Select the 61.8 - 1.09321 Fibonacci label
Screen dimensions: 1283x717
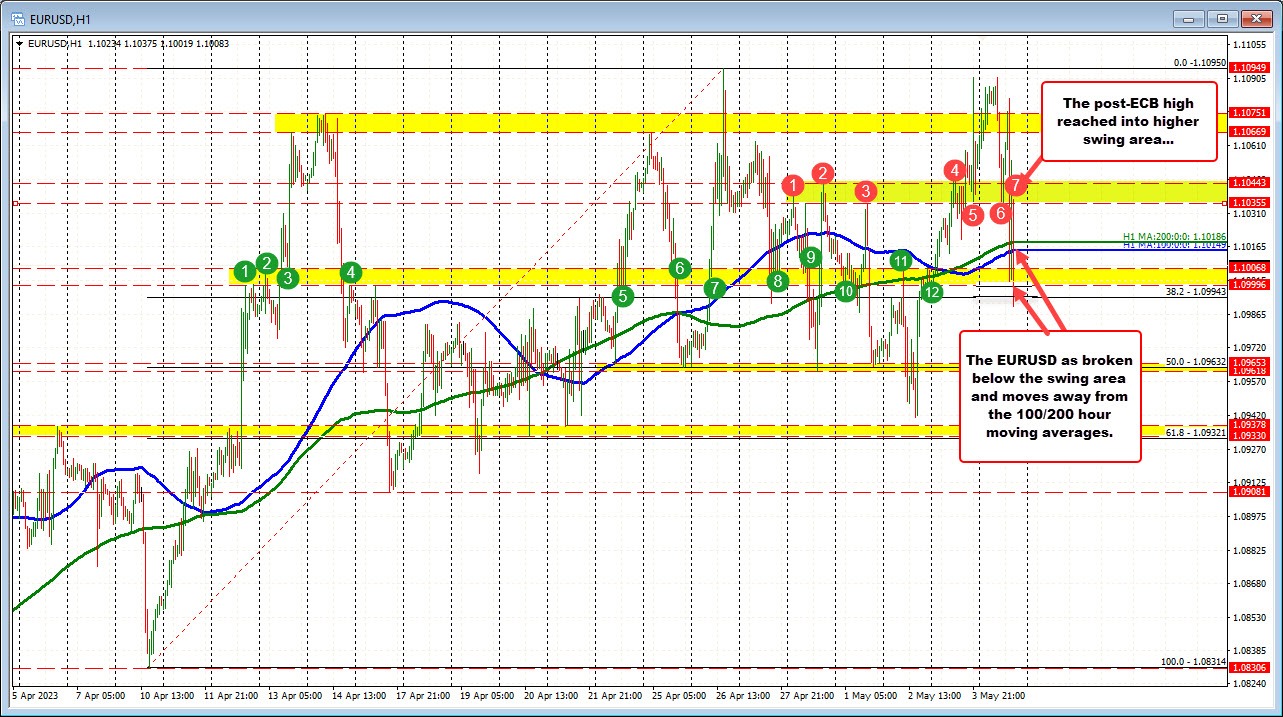(1195, 431)
